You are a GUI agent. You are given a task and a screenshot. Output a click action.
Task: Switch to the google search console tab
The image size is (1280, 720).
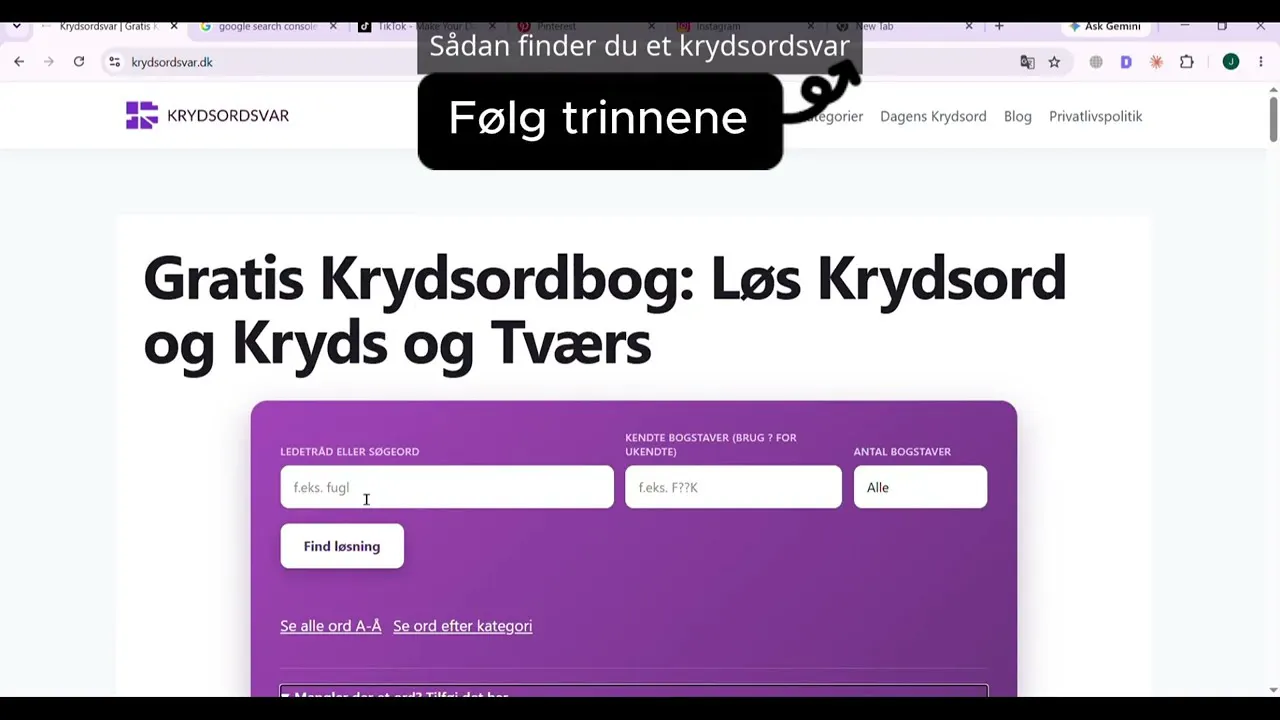(x=266, y=26)
